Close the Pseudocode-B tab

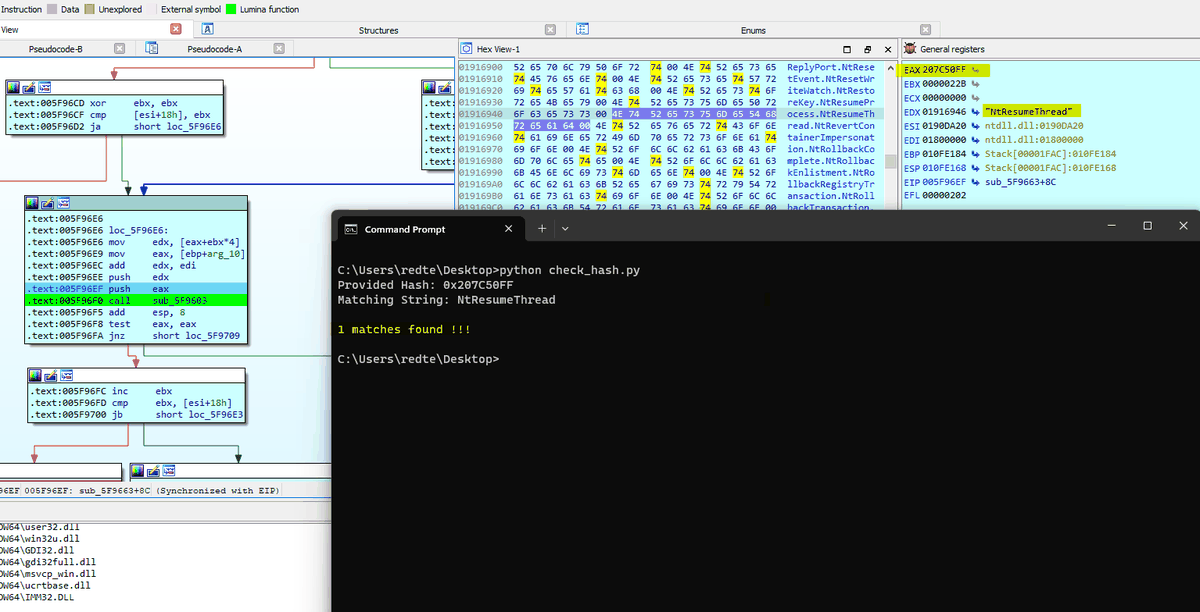tap(120, 48)
